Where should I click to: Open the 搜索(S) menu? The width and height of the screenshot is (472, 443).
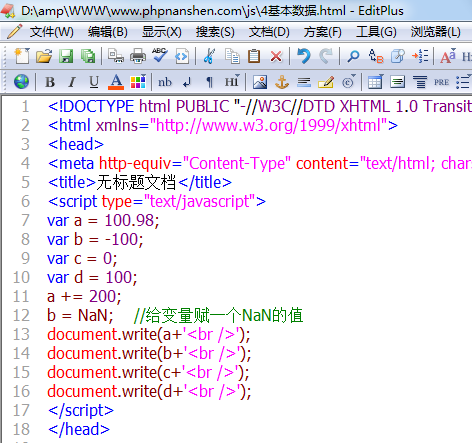215,32
